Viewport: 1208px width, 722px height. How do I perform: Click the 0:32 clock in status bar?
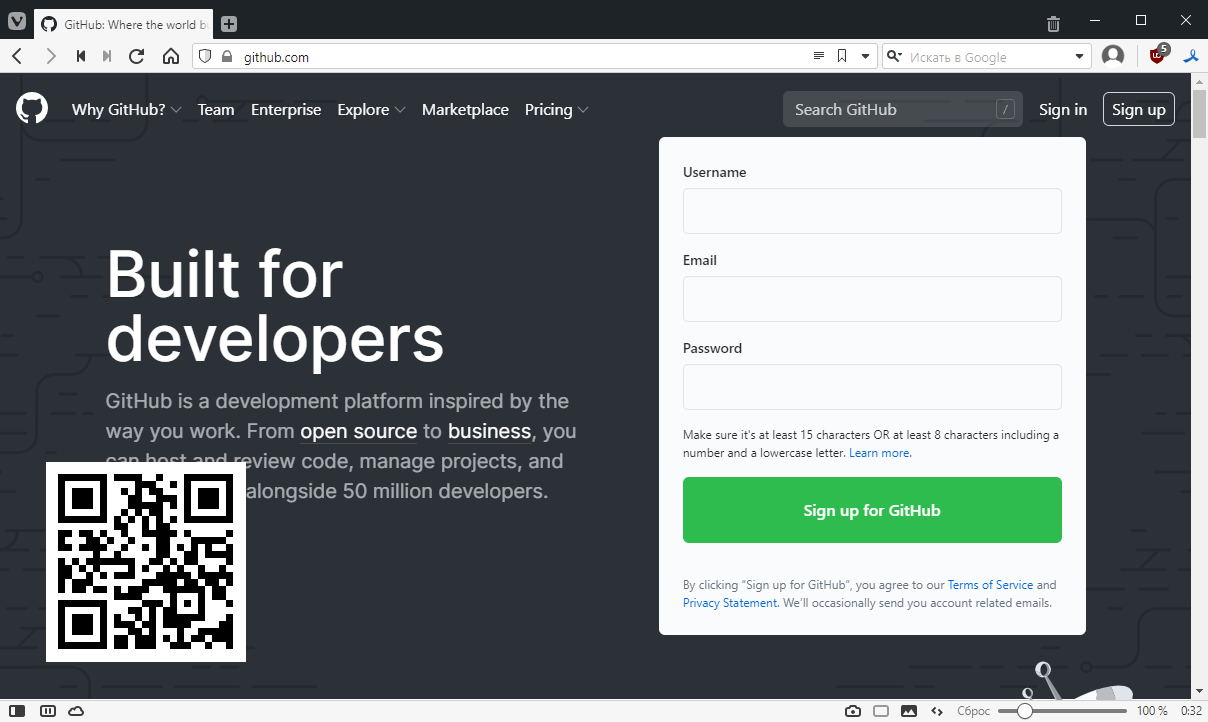pyautogui.click(x=1191, y=711)
